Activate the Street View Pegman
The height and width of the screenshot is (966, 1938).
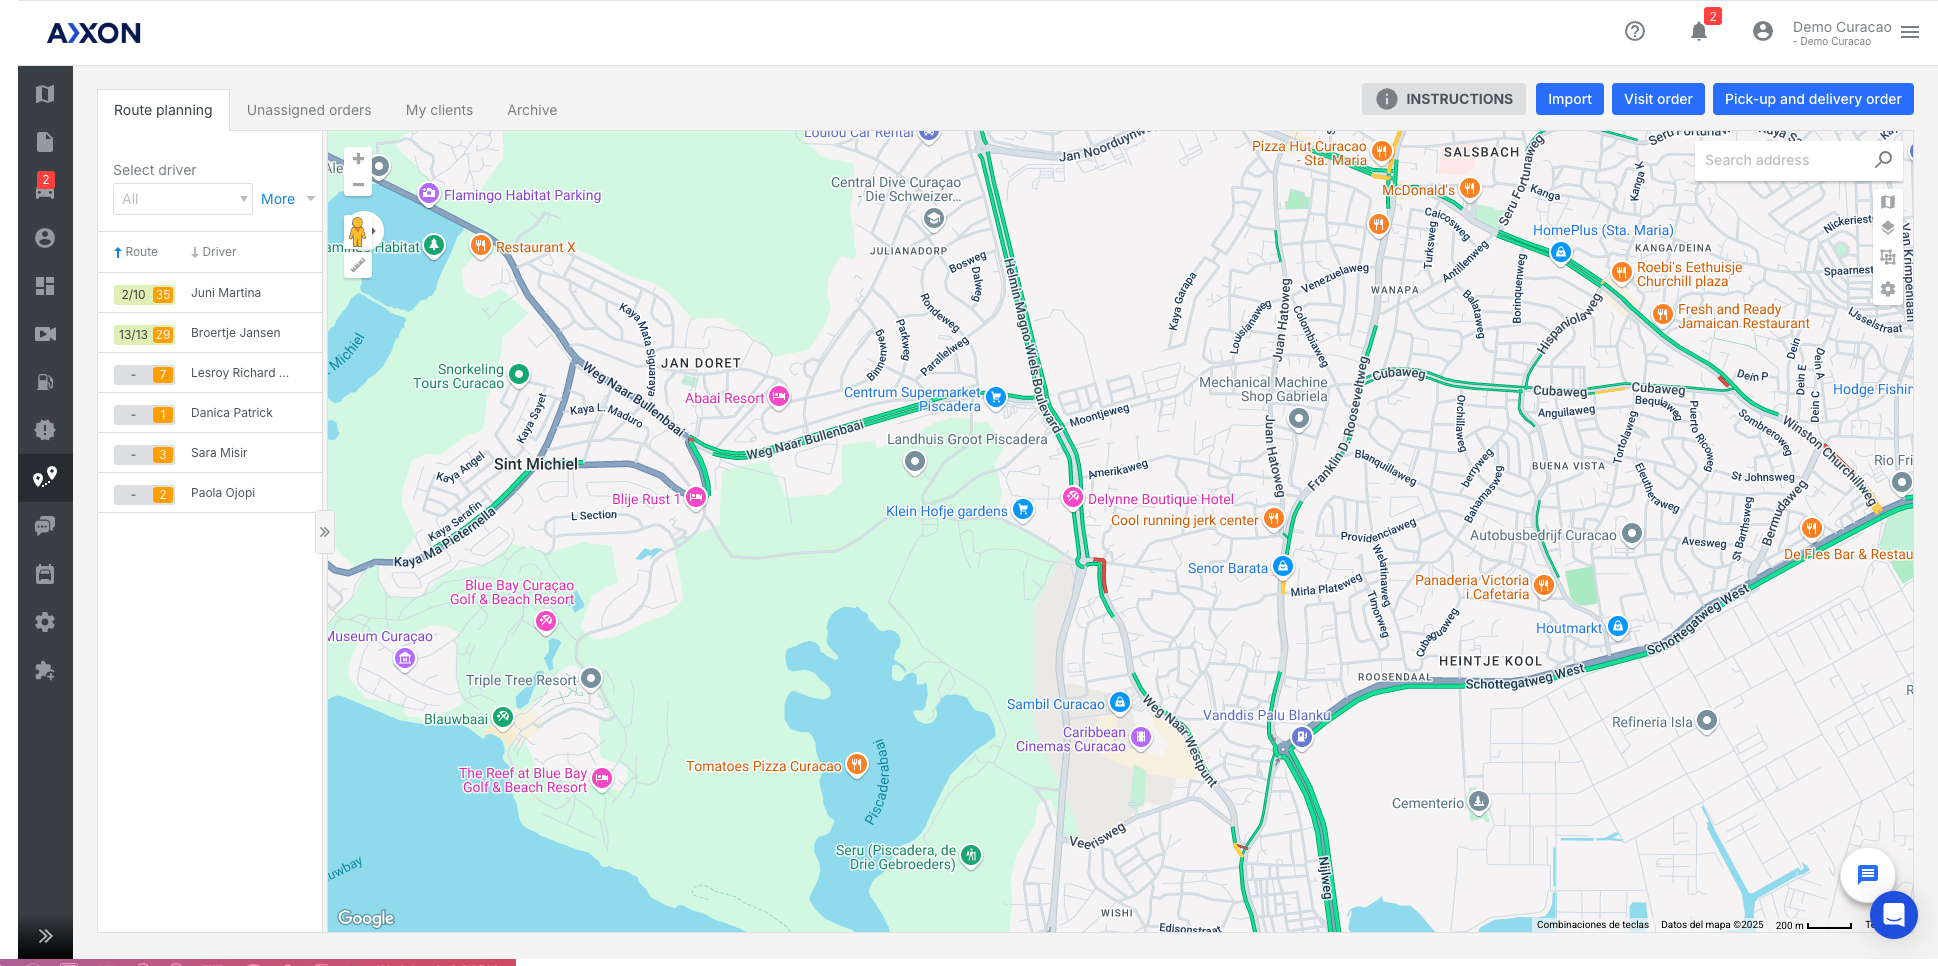(357, 230)
